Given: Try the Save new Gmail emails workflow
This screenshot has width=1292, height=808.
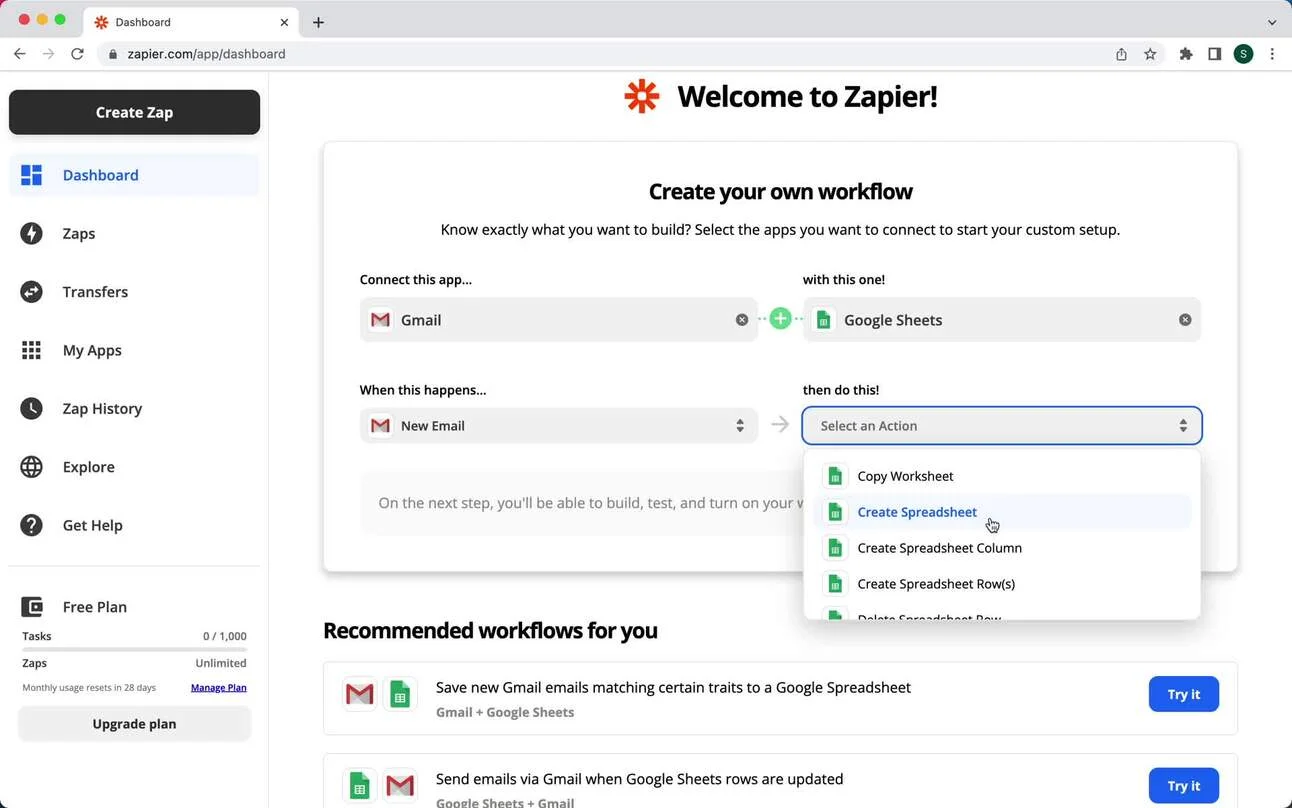Looking at the screenshot, I should (x=1184, y=694).
